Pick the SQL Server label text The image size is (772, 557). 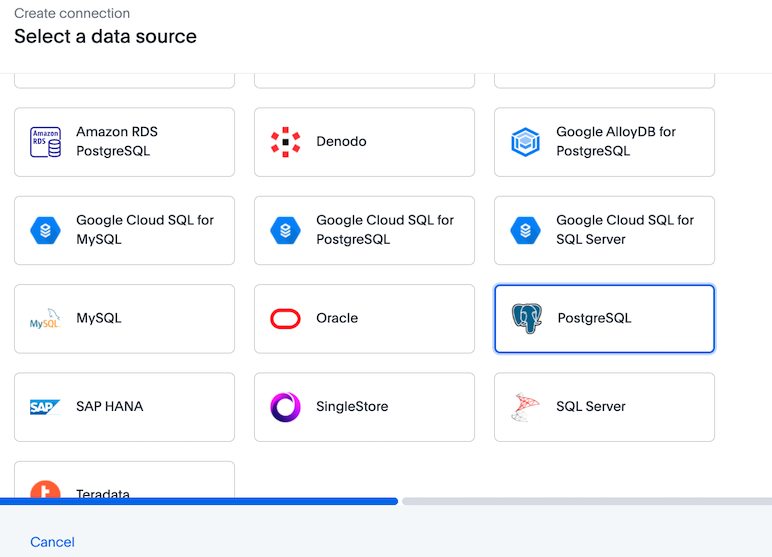click(x=591, y=406)
